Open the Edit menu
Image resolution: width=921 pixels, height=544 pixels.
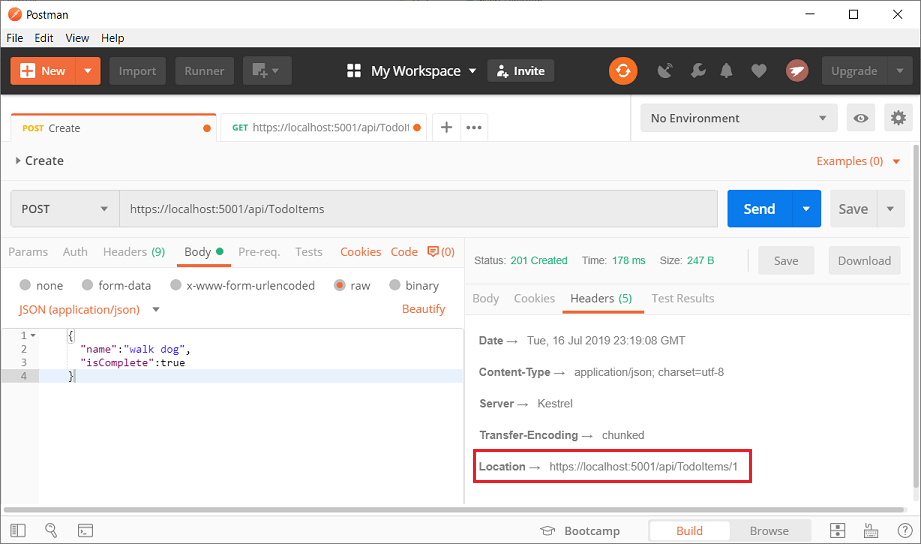click(43, 38)
